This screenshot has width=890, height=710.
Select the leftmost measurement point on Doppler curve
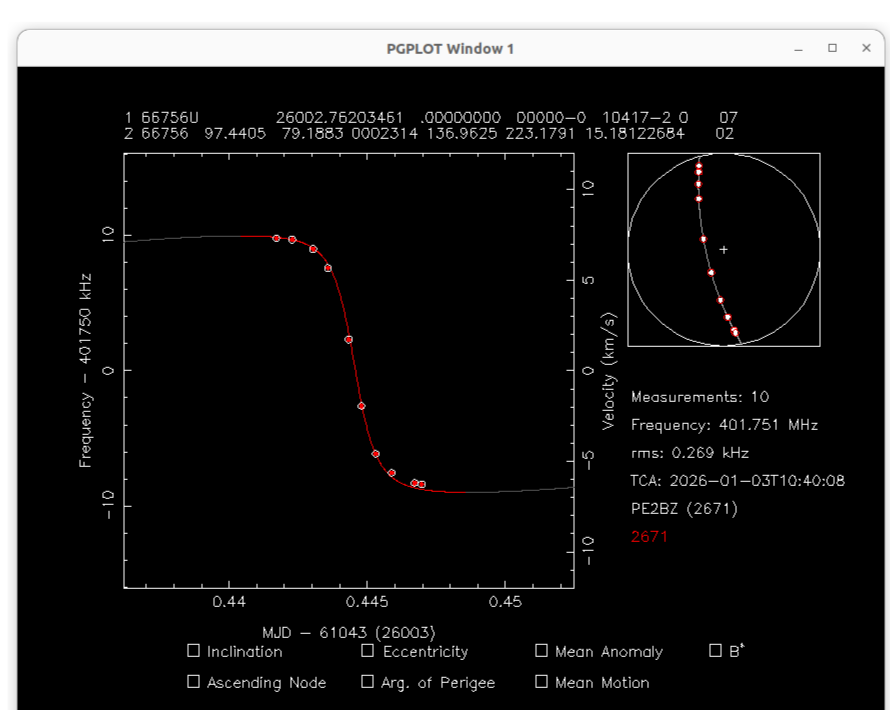tap(277, 238)
